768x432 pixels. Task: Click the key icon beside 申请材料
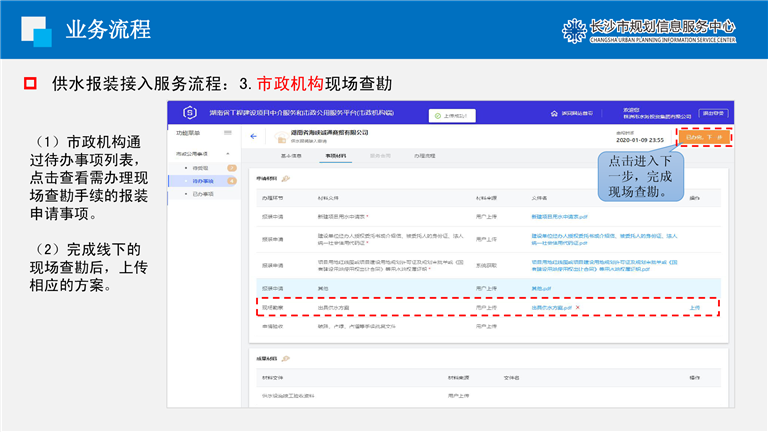(x=286, y=178)
